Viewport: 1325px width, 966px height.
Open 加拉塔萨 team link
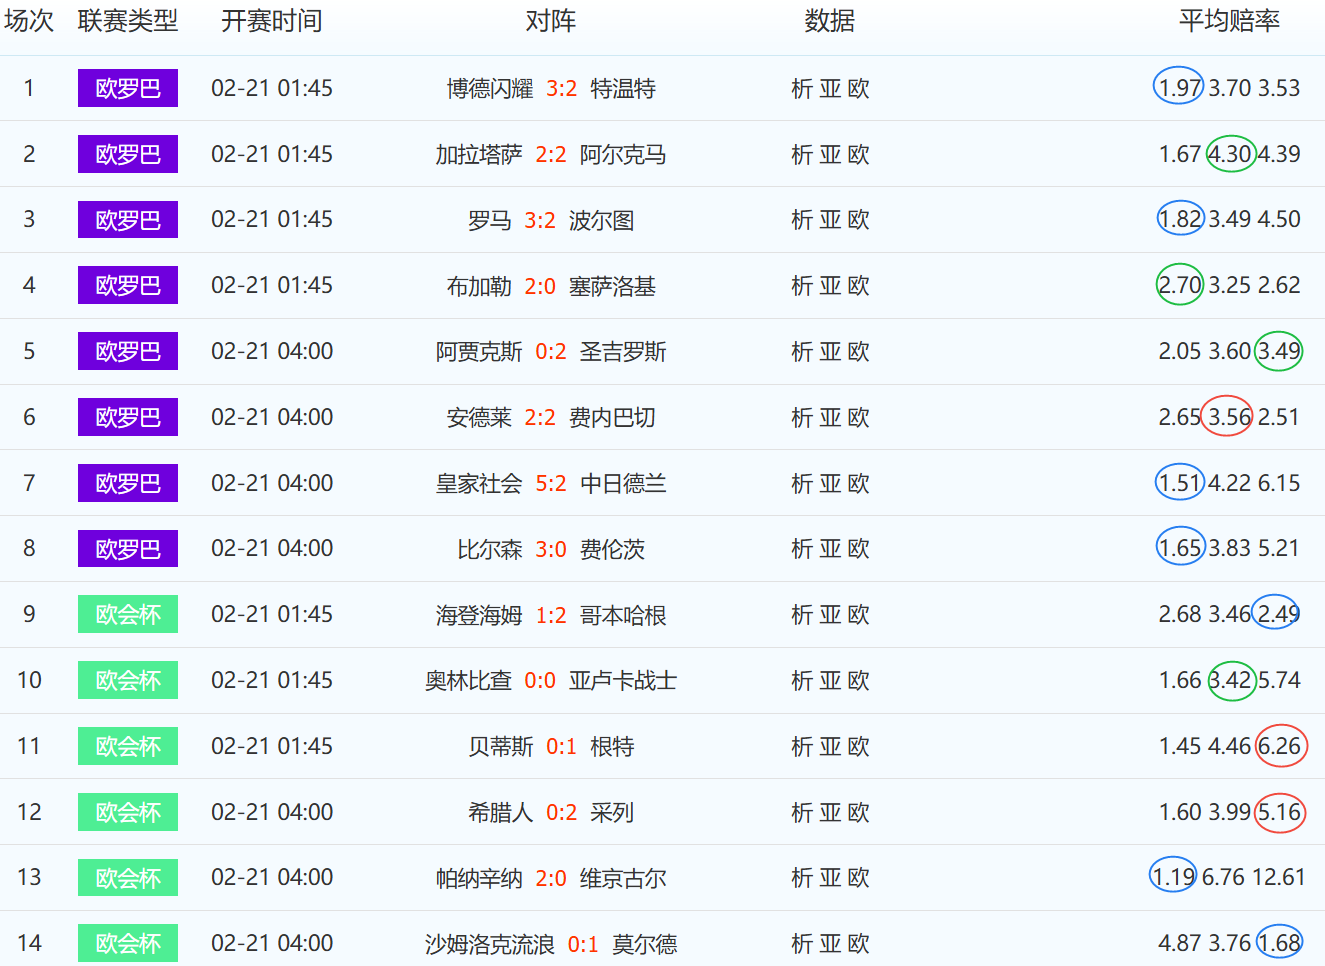click(479, 155)
